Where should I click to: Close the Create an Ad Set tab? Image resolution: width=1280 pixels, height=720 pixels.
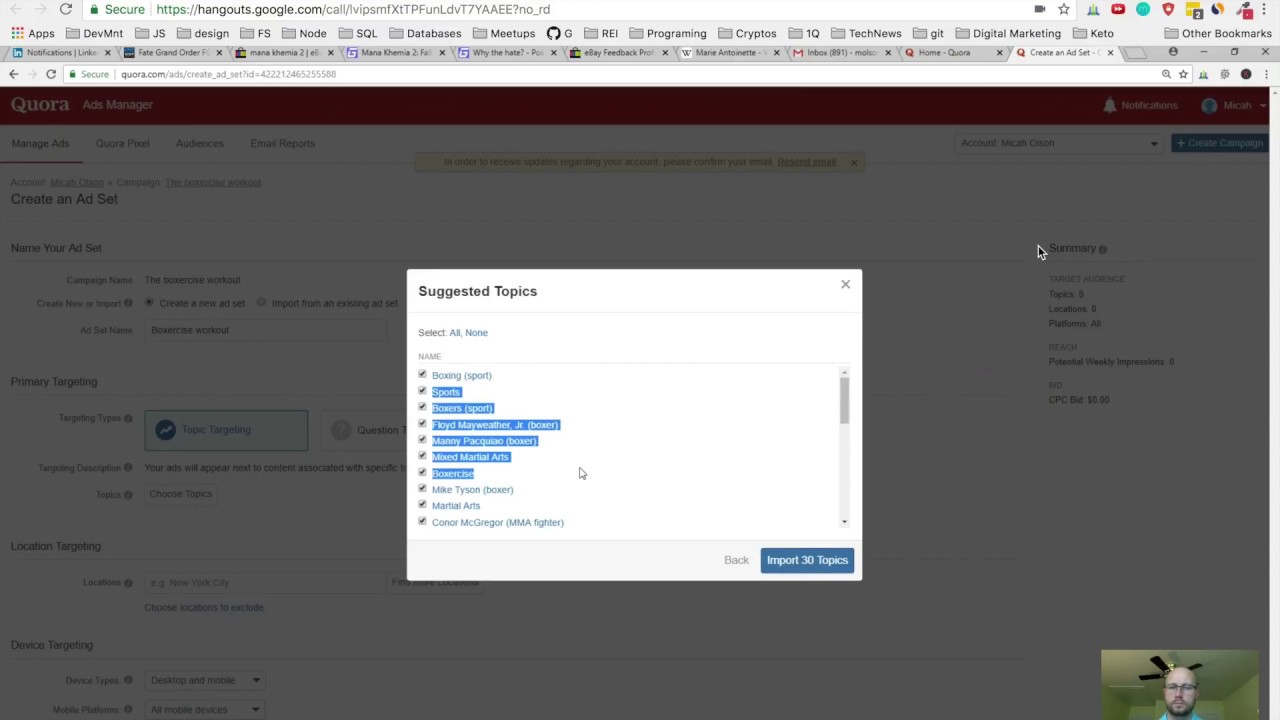[1110, 53]
